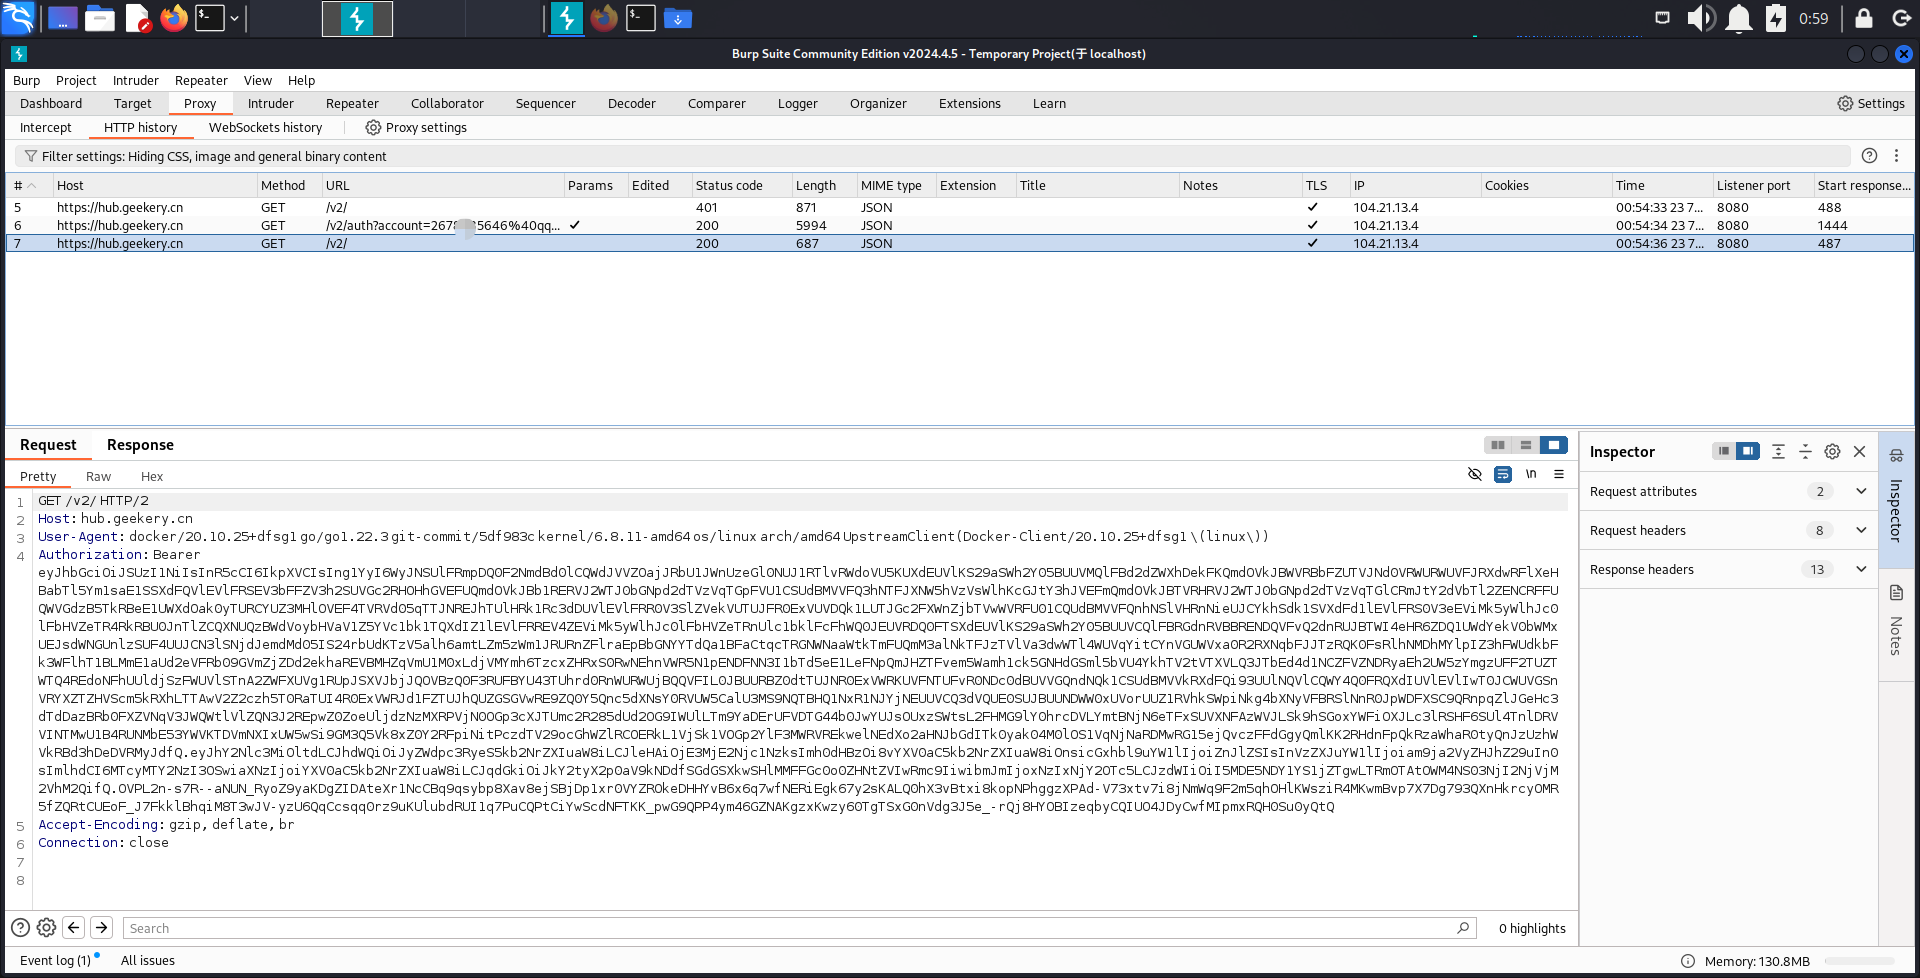Viewport: 1920px width, 978px height.
Task: Click the search settings gear below request
Action: click(46, 928)
